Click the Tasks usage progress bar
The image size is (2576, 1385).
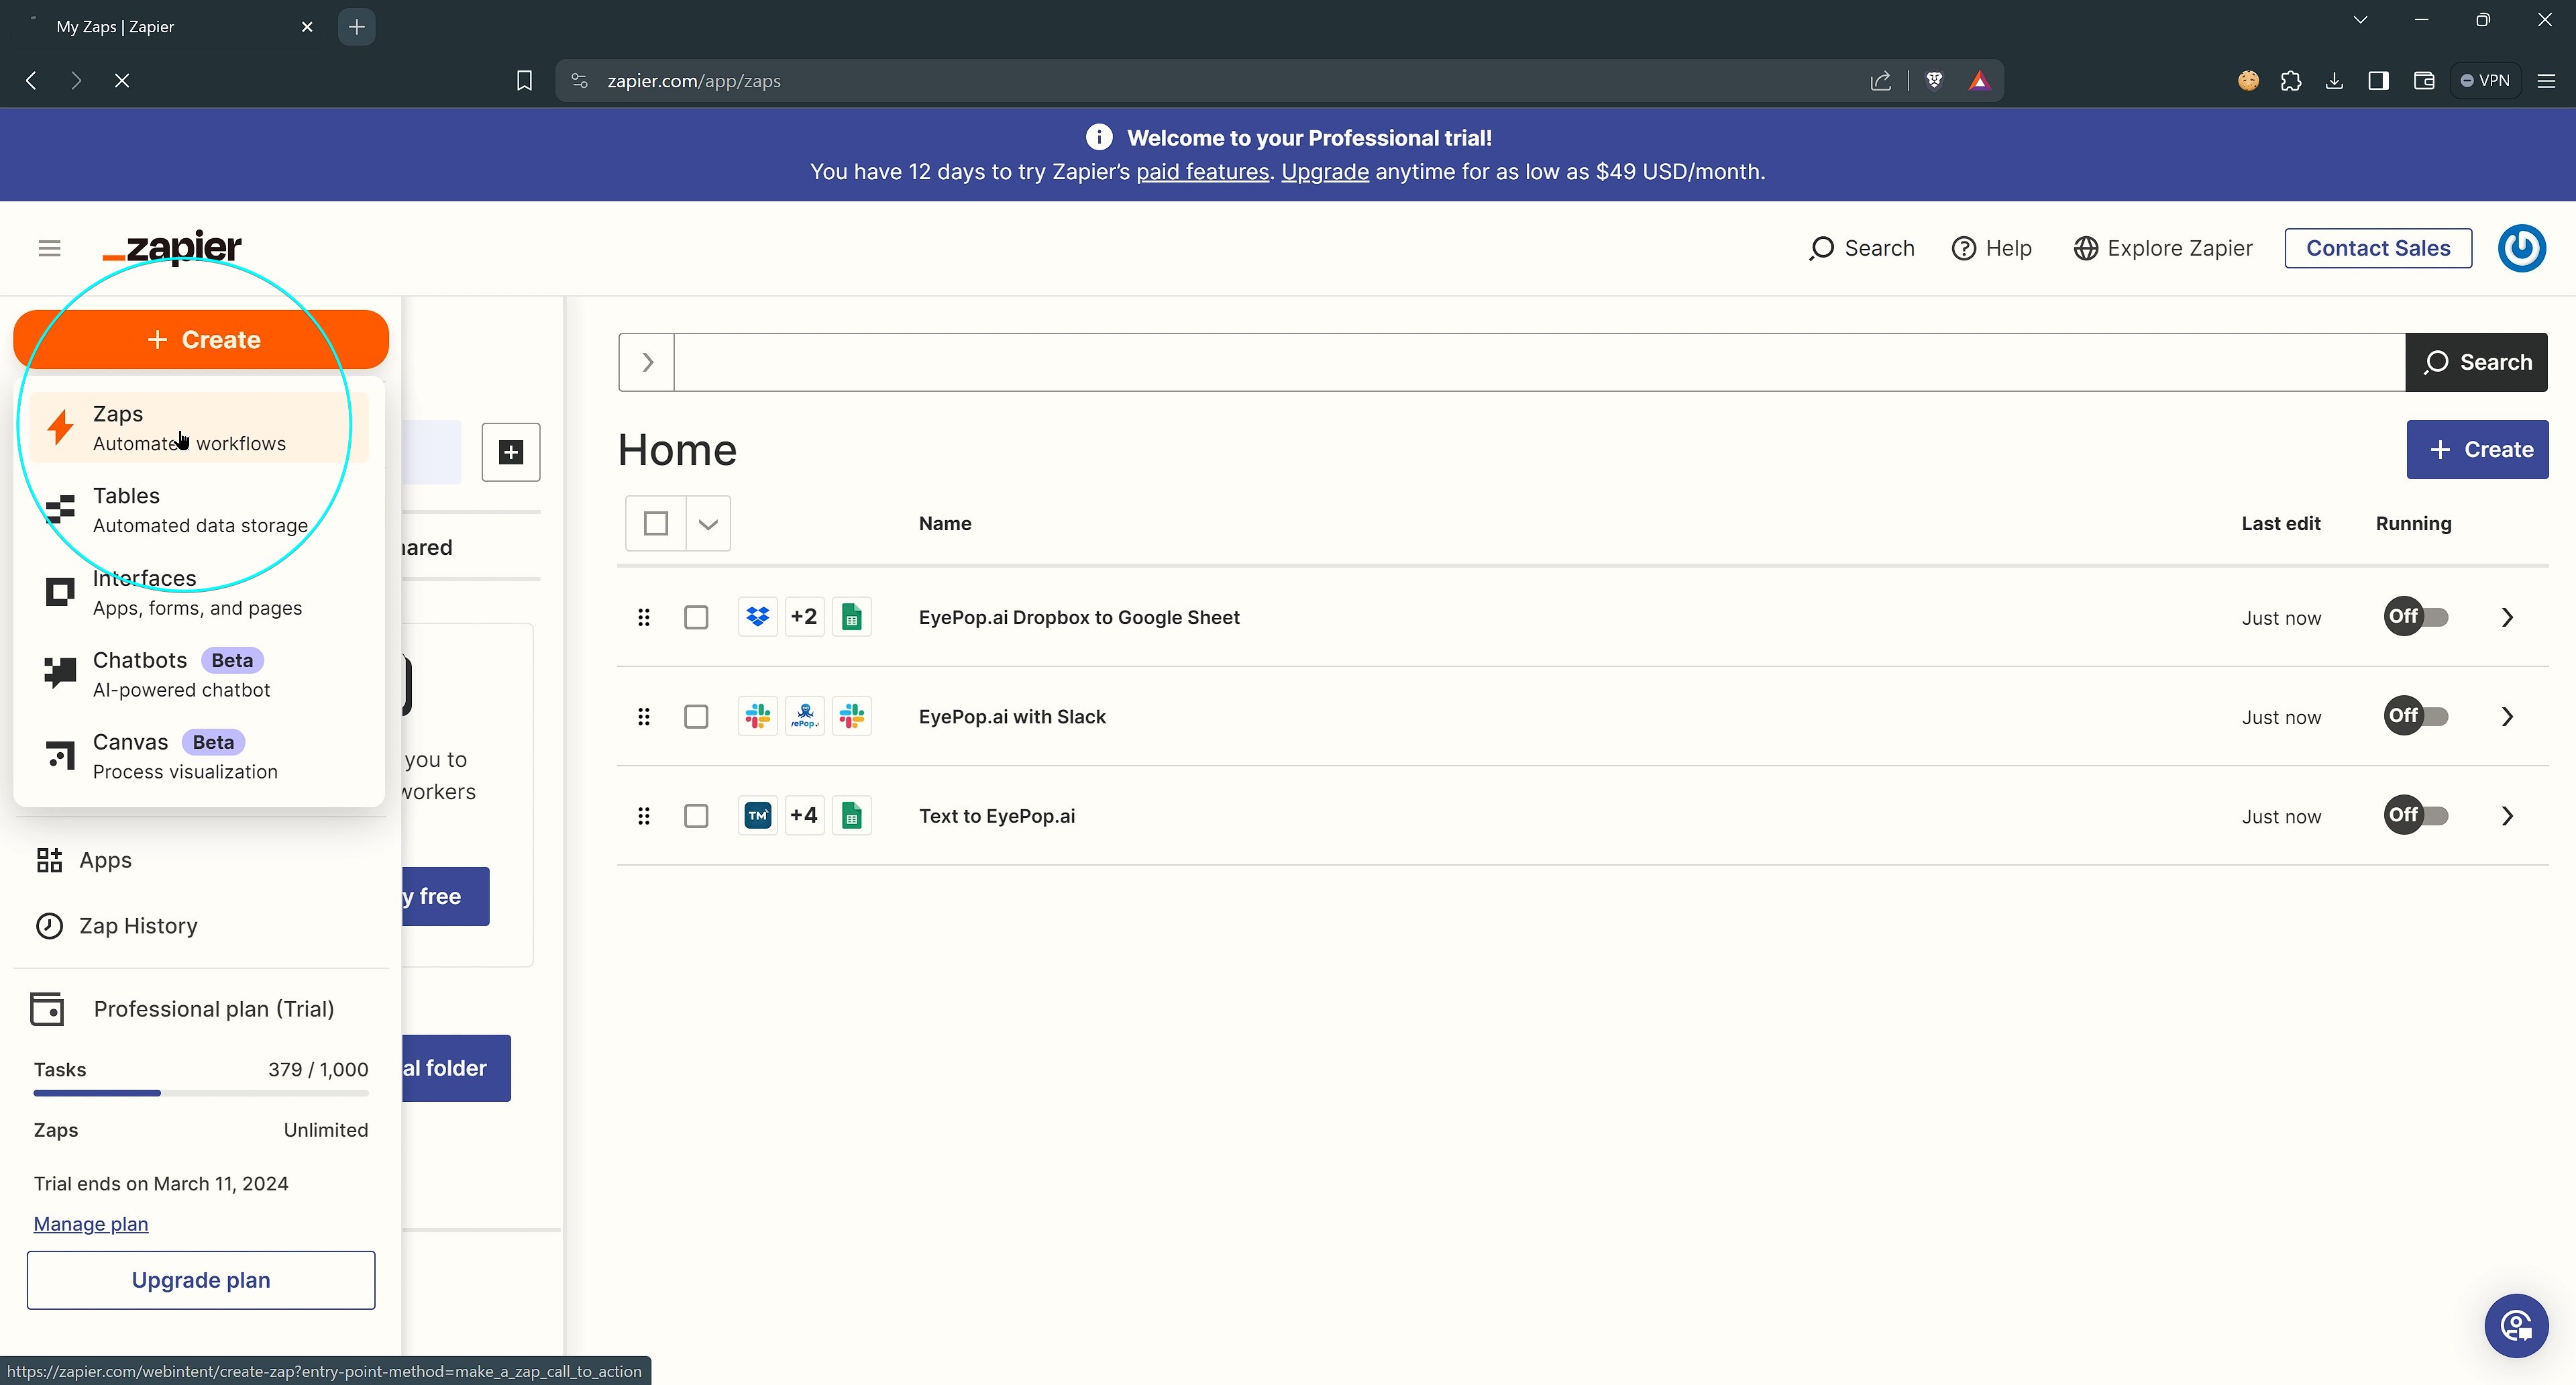point(200,1093)
